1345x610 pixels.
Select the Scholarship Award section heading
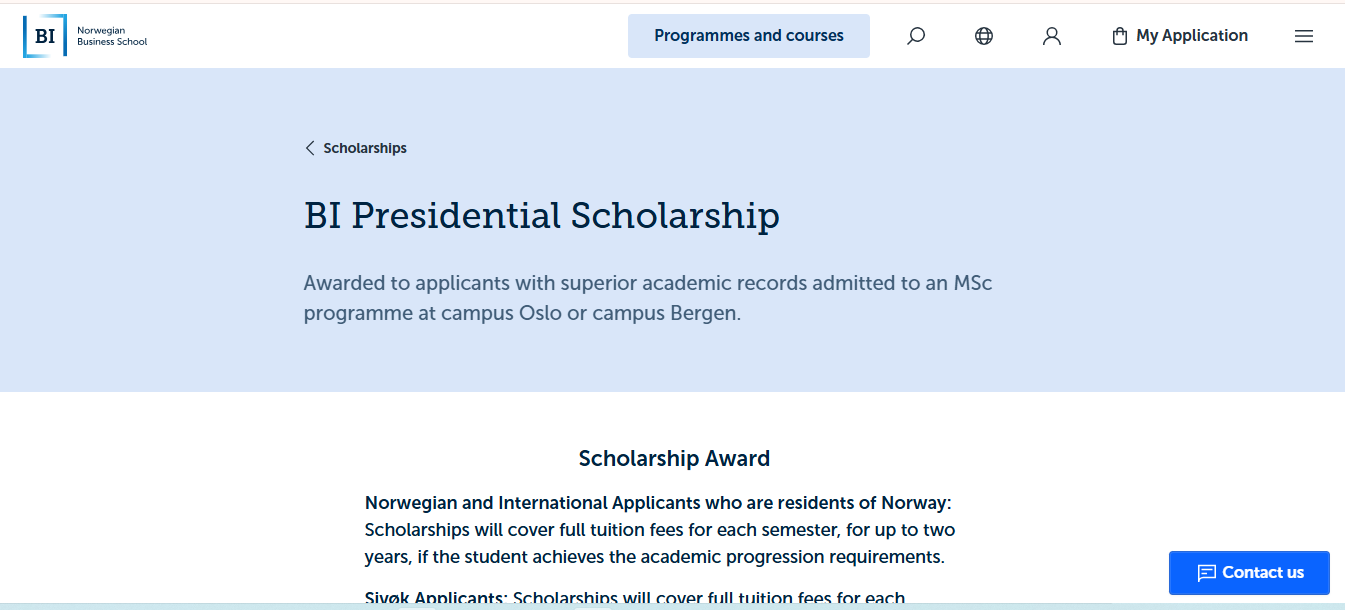point(674,458)
